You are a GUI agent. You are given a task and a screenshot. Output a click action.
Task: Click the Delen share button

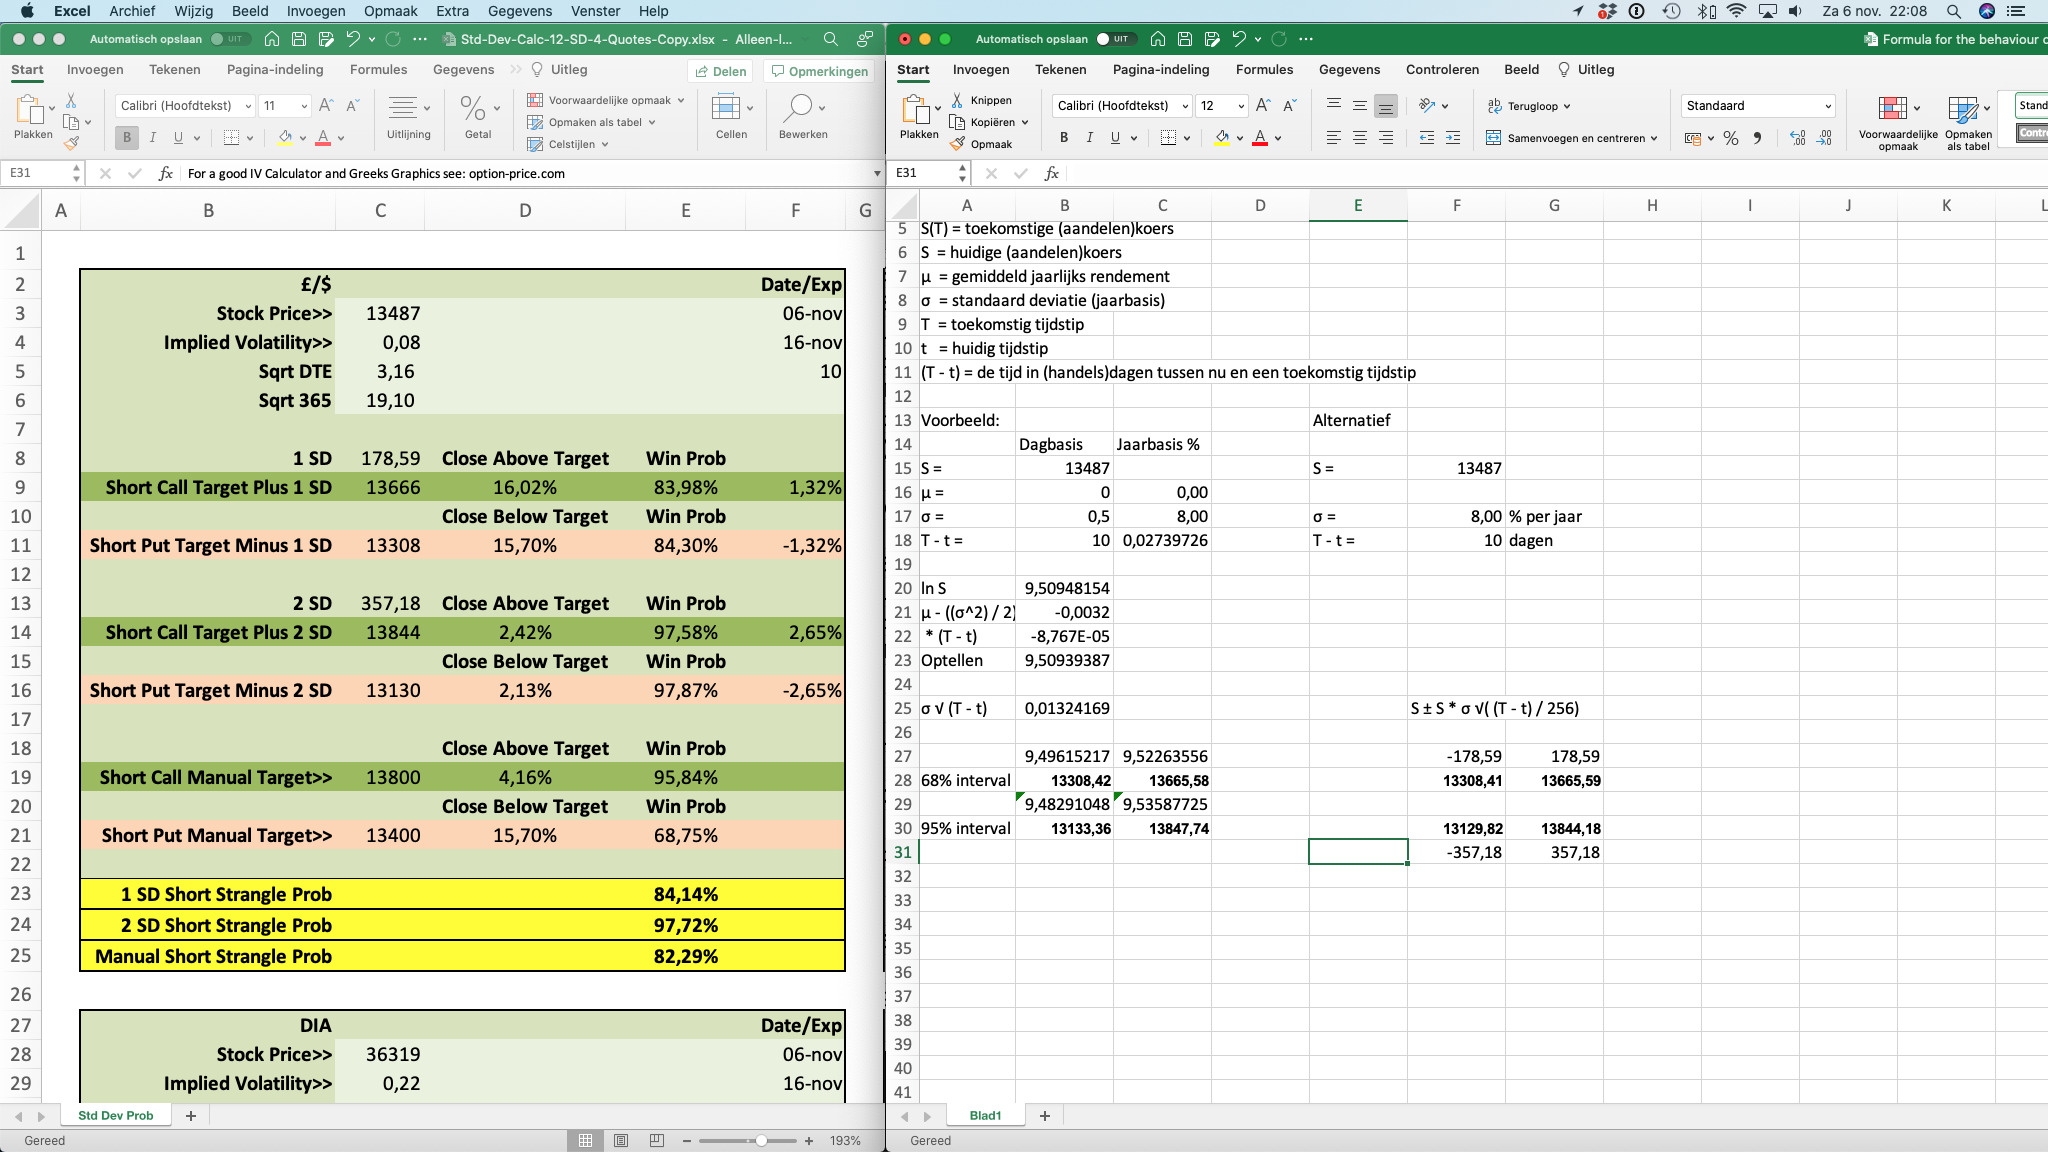pos(720,71)
